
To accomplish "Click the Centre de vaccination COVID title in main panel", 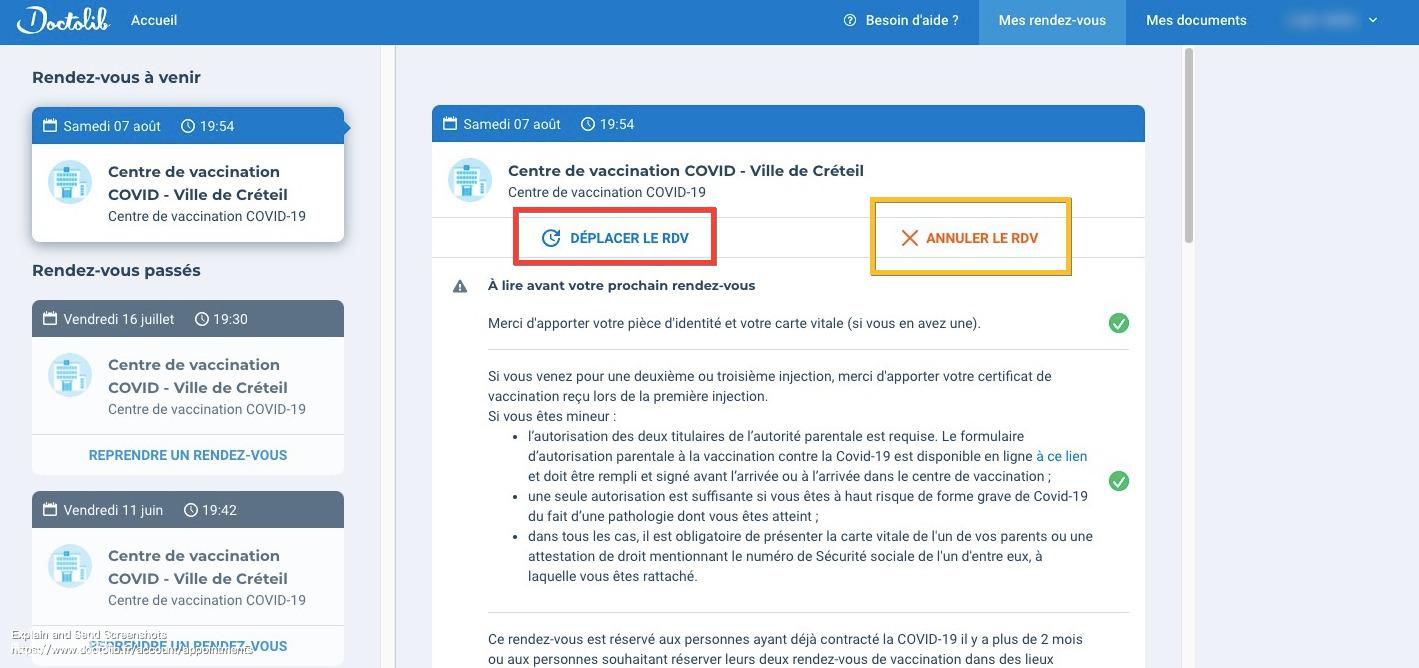I will pos(686,171).
